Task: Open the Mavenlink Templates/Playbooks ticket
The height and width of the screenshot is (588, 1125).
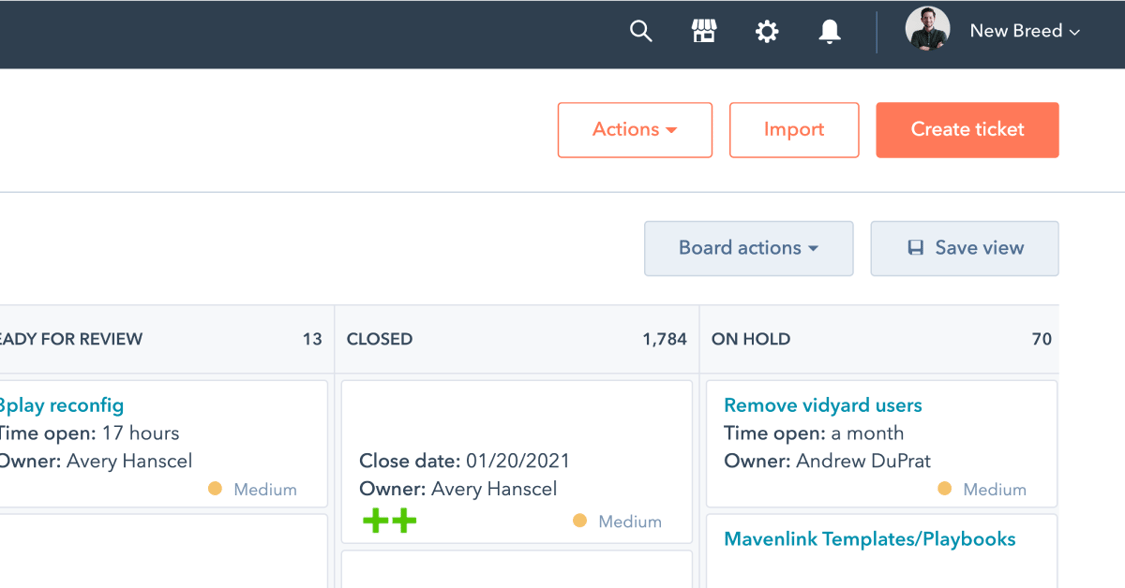Action: (x=869, y=538)
